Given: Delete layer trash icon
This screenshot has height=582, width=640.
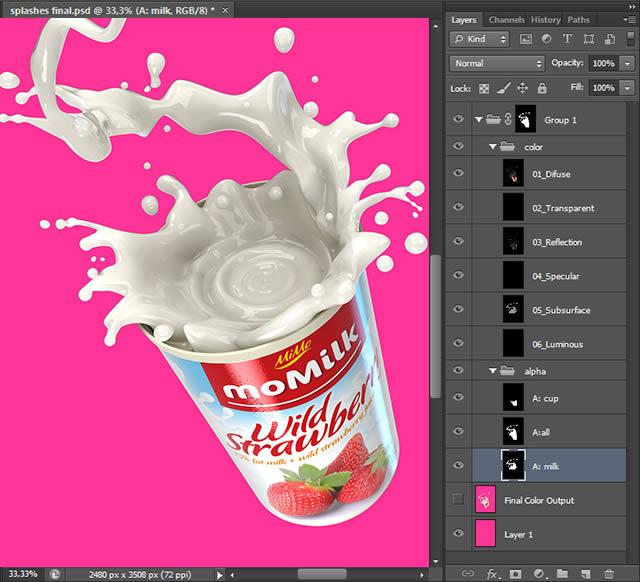Looking at the screenshot, I should (609, 574).
